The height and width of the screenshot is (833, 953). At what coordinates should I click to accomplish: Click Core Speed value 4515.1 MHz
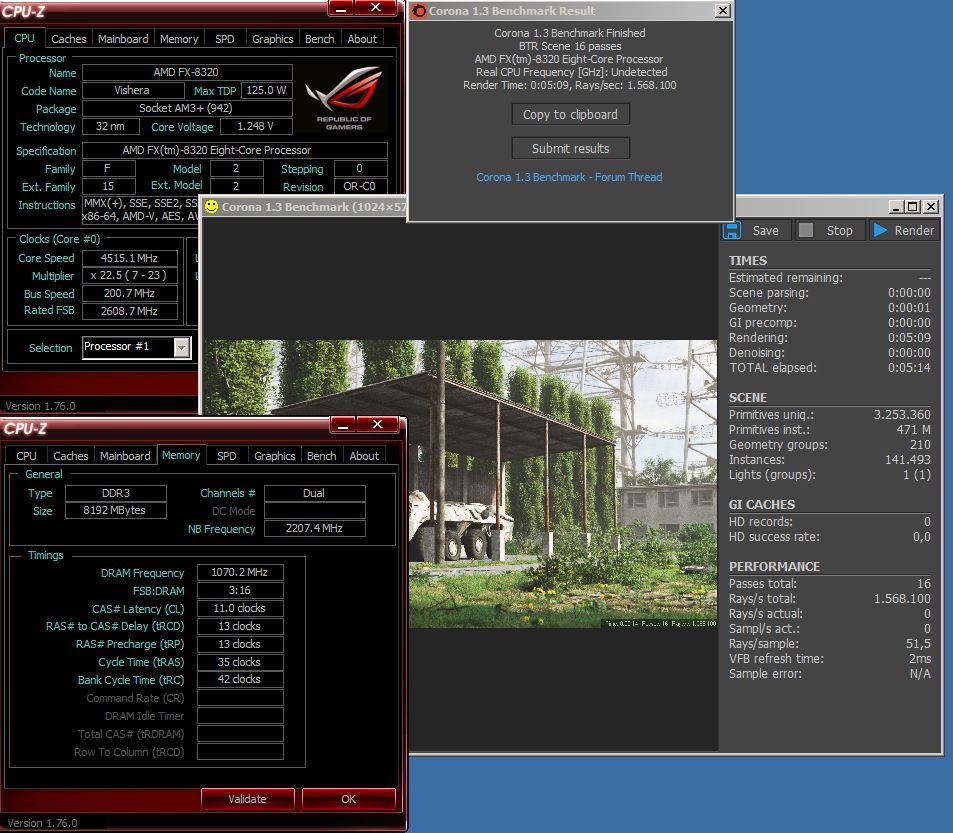[x=129, y=258]
